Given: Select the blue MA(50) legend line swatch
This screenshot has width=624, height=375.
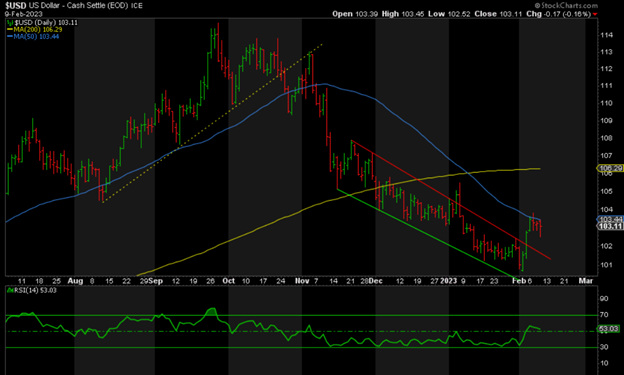Looking at the screenshot, I should point(10,37).
